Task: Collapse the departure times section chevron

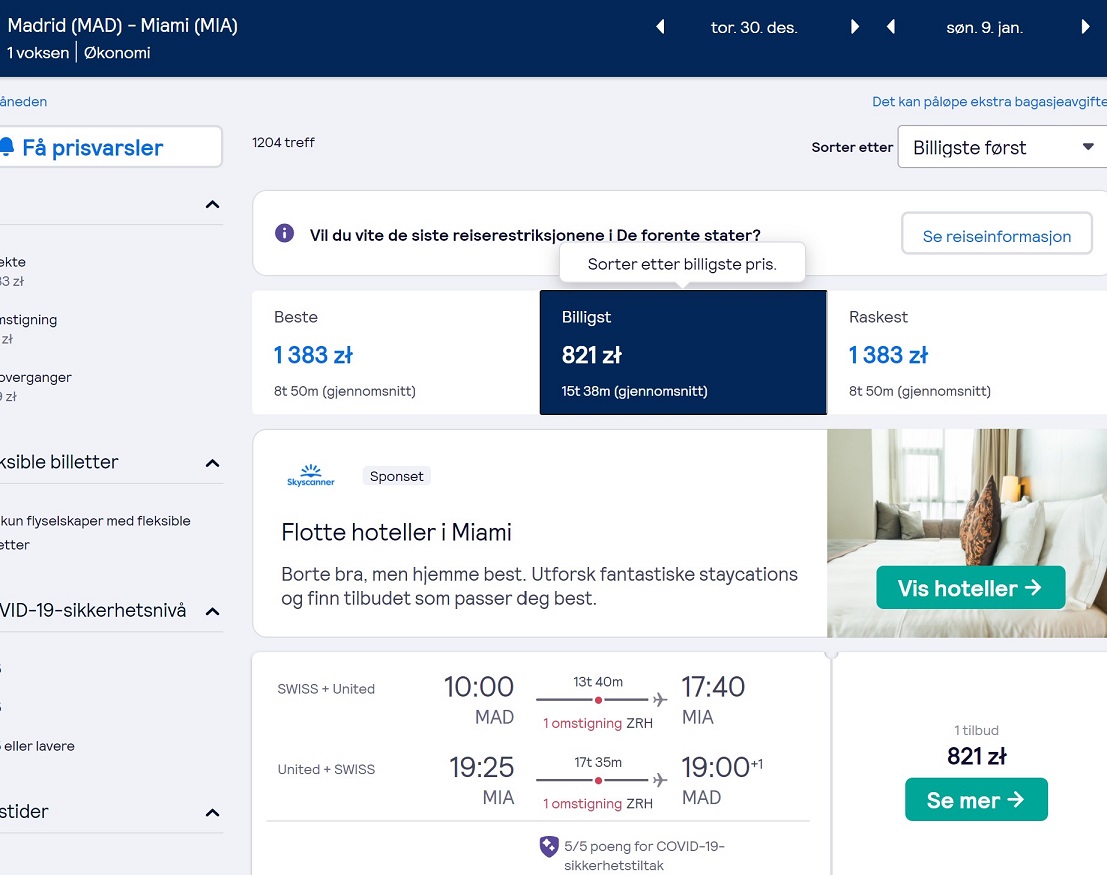Action: pos(213,813)
